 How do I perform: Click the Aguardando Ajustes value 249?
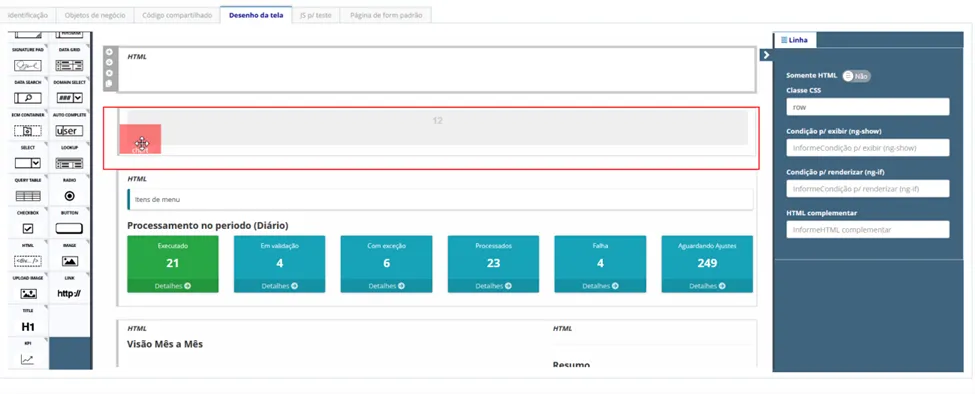point(707,263)
